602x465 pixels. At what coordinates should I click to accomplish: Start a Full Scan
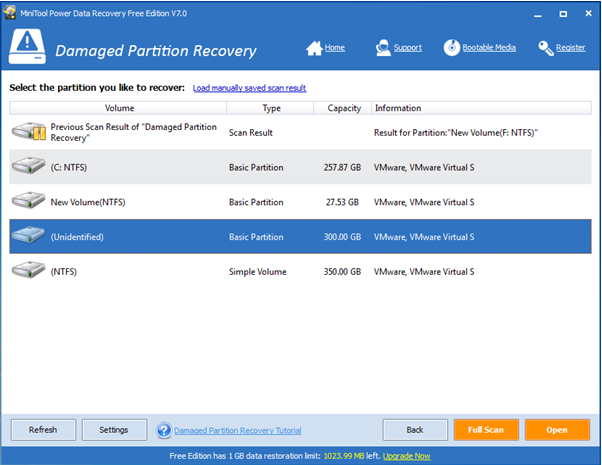click(x=486, y=430)
